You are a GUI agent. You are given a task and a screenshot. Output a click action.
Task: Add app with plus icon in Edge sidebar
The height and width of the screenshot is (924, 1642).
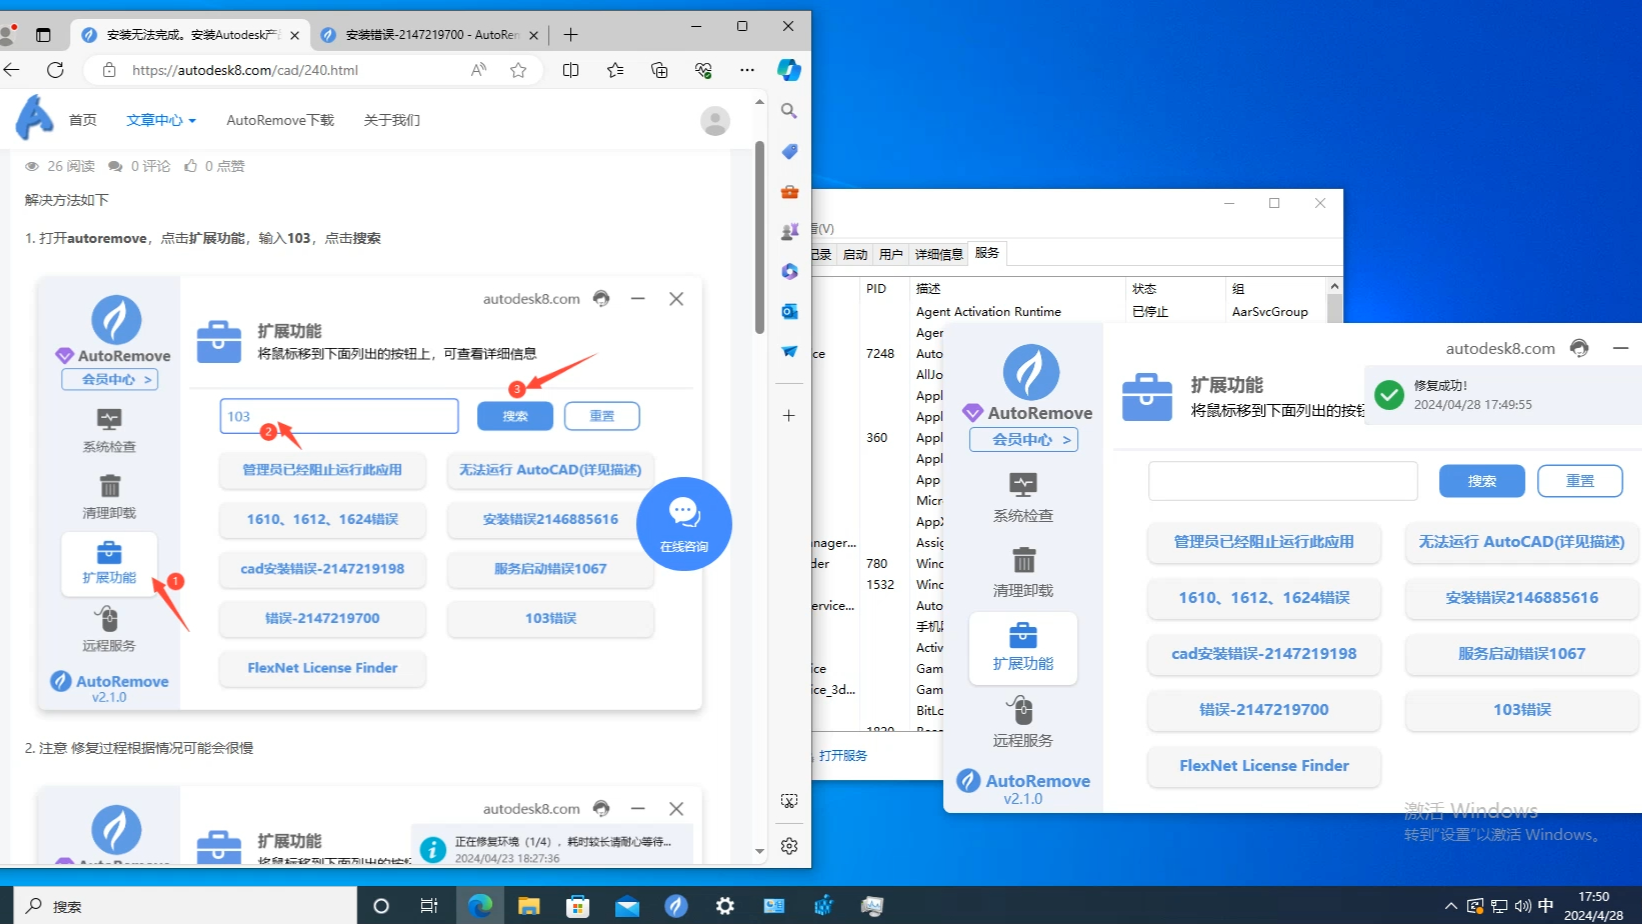(x=789, y=415)
